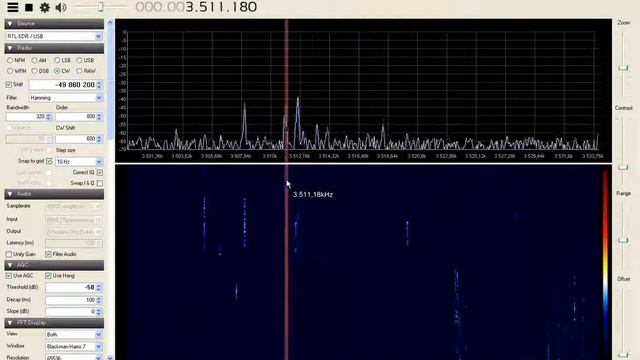Step the Shift value spinner
The height and width of the screenshot is (360, 640).
pyautogui.click(x=99, y=84)
